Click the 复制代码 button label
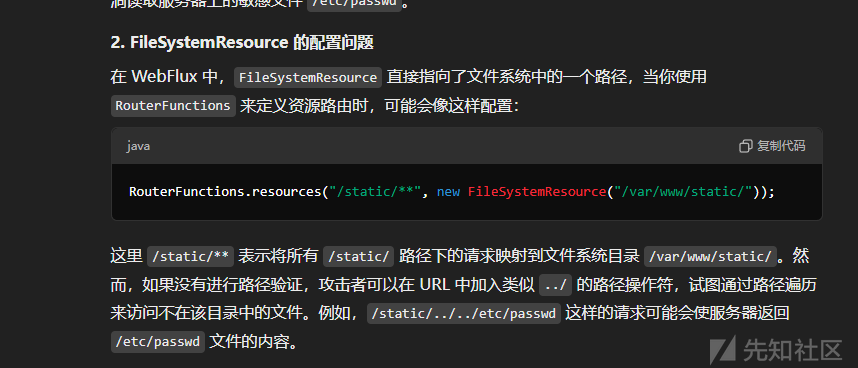The height and width of the screenshot is (368, 858). click(x=781, y=146)
